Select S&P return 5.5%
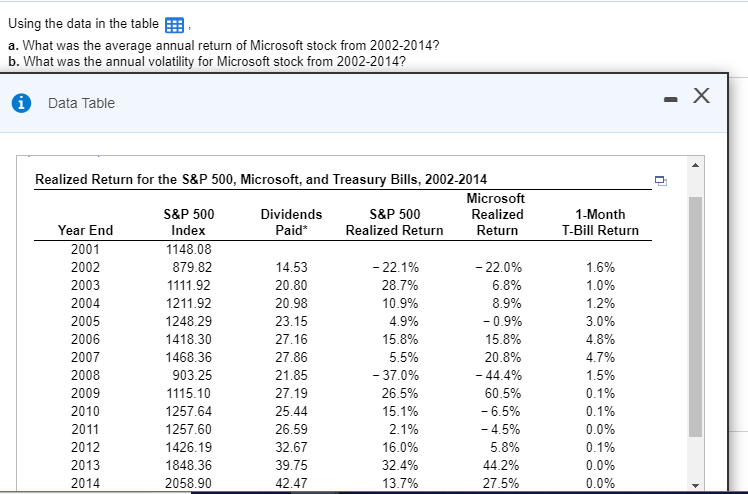The height and width of the screenshot is (494, 748). pyautogui.click(x=404, y=357)
